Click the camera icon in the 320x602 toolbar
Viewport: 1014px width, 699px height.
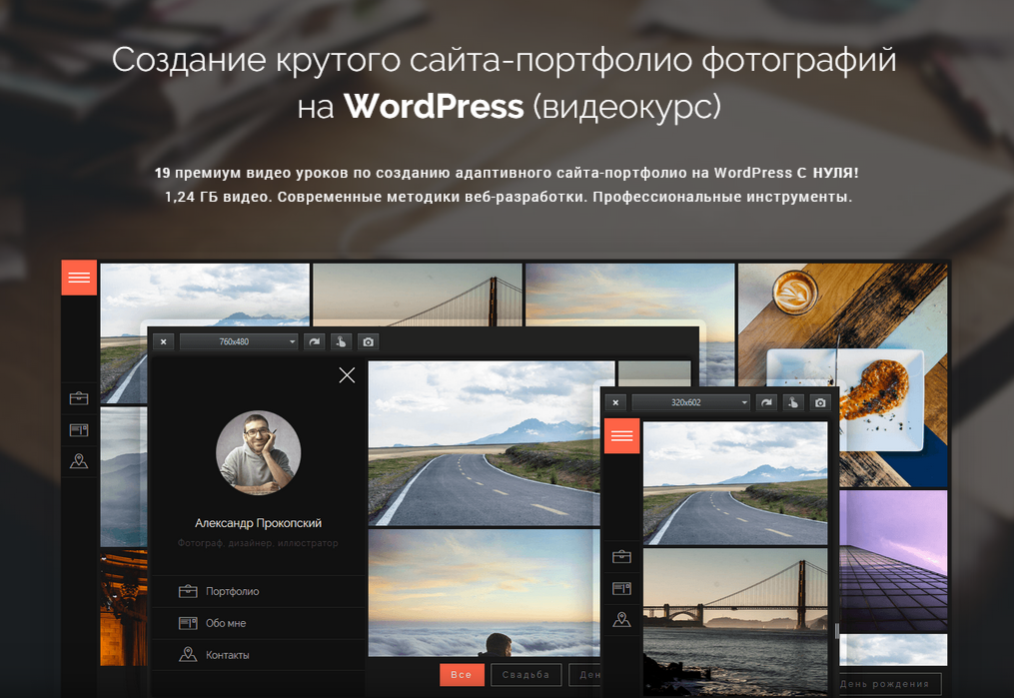820,403
